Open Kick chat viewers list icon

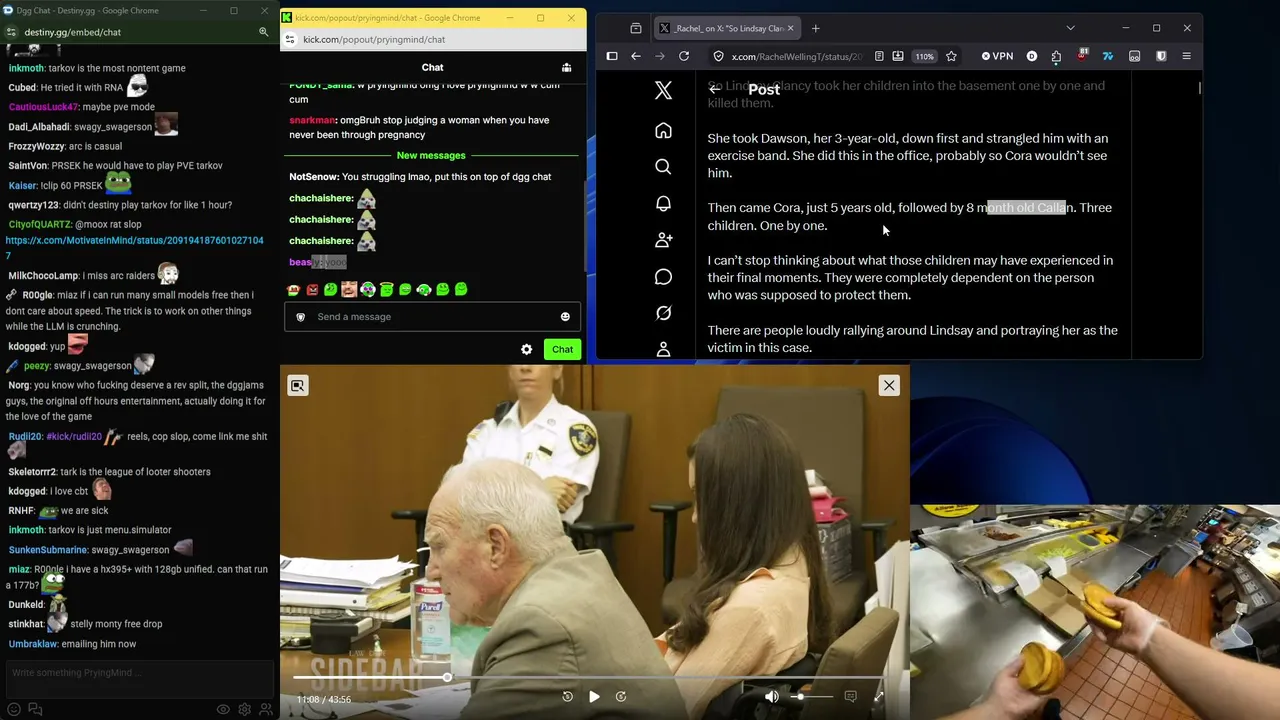click(566, 67)
